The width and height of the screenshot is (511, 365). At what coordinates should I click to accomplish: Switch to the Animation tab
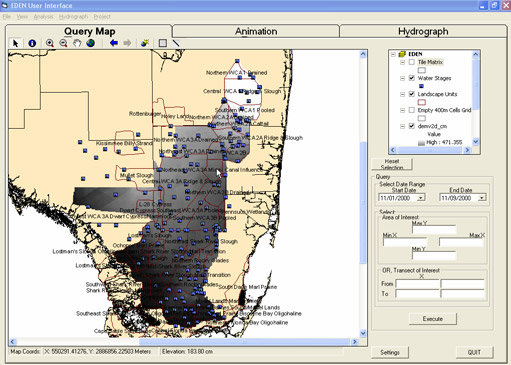pos(256,31)
